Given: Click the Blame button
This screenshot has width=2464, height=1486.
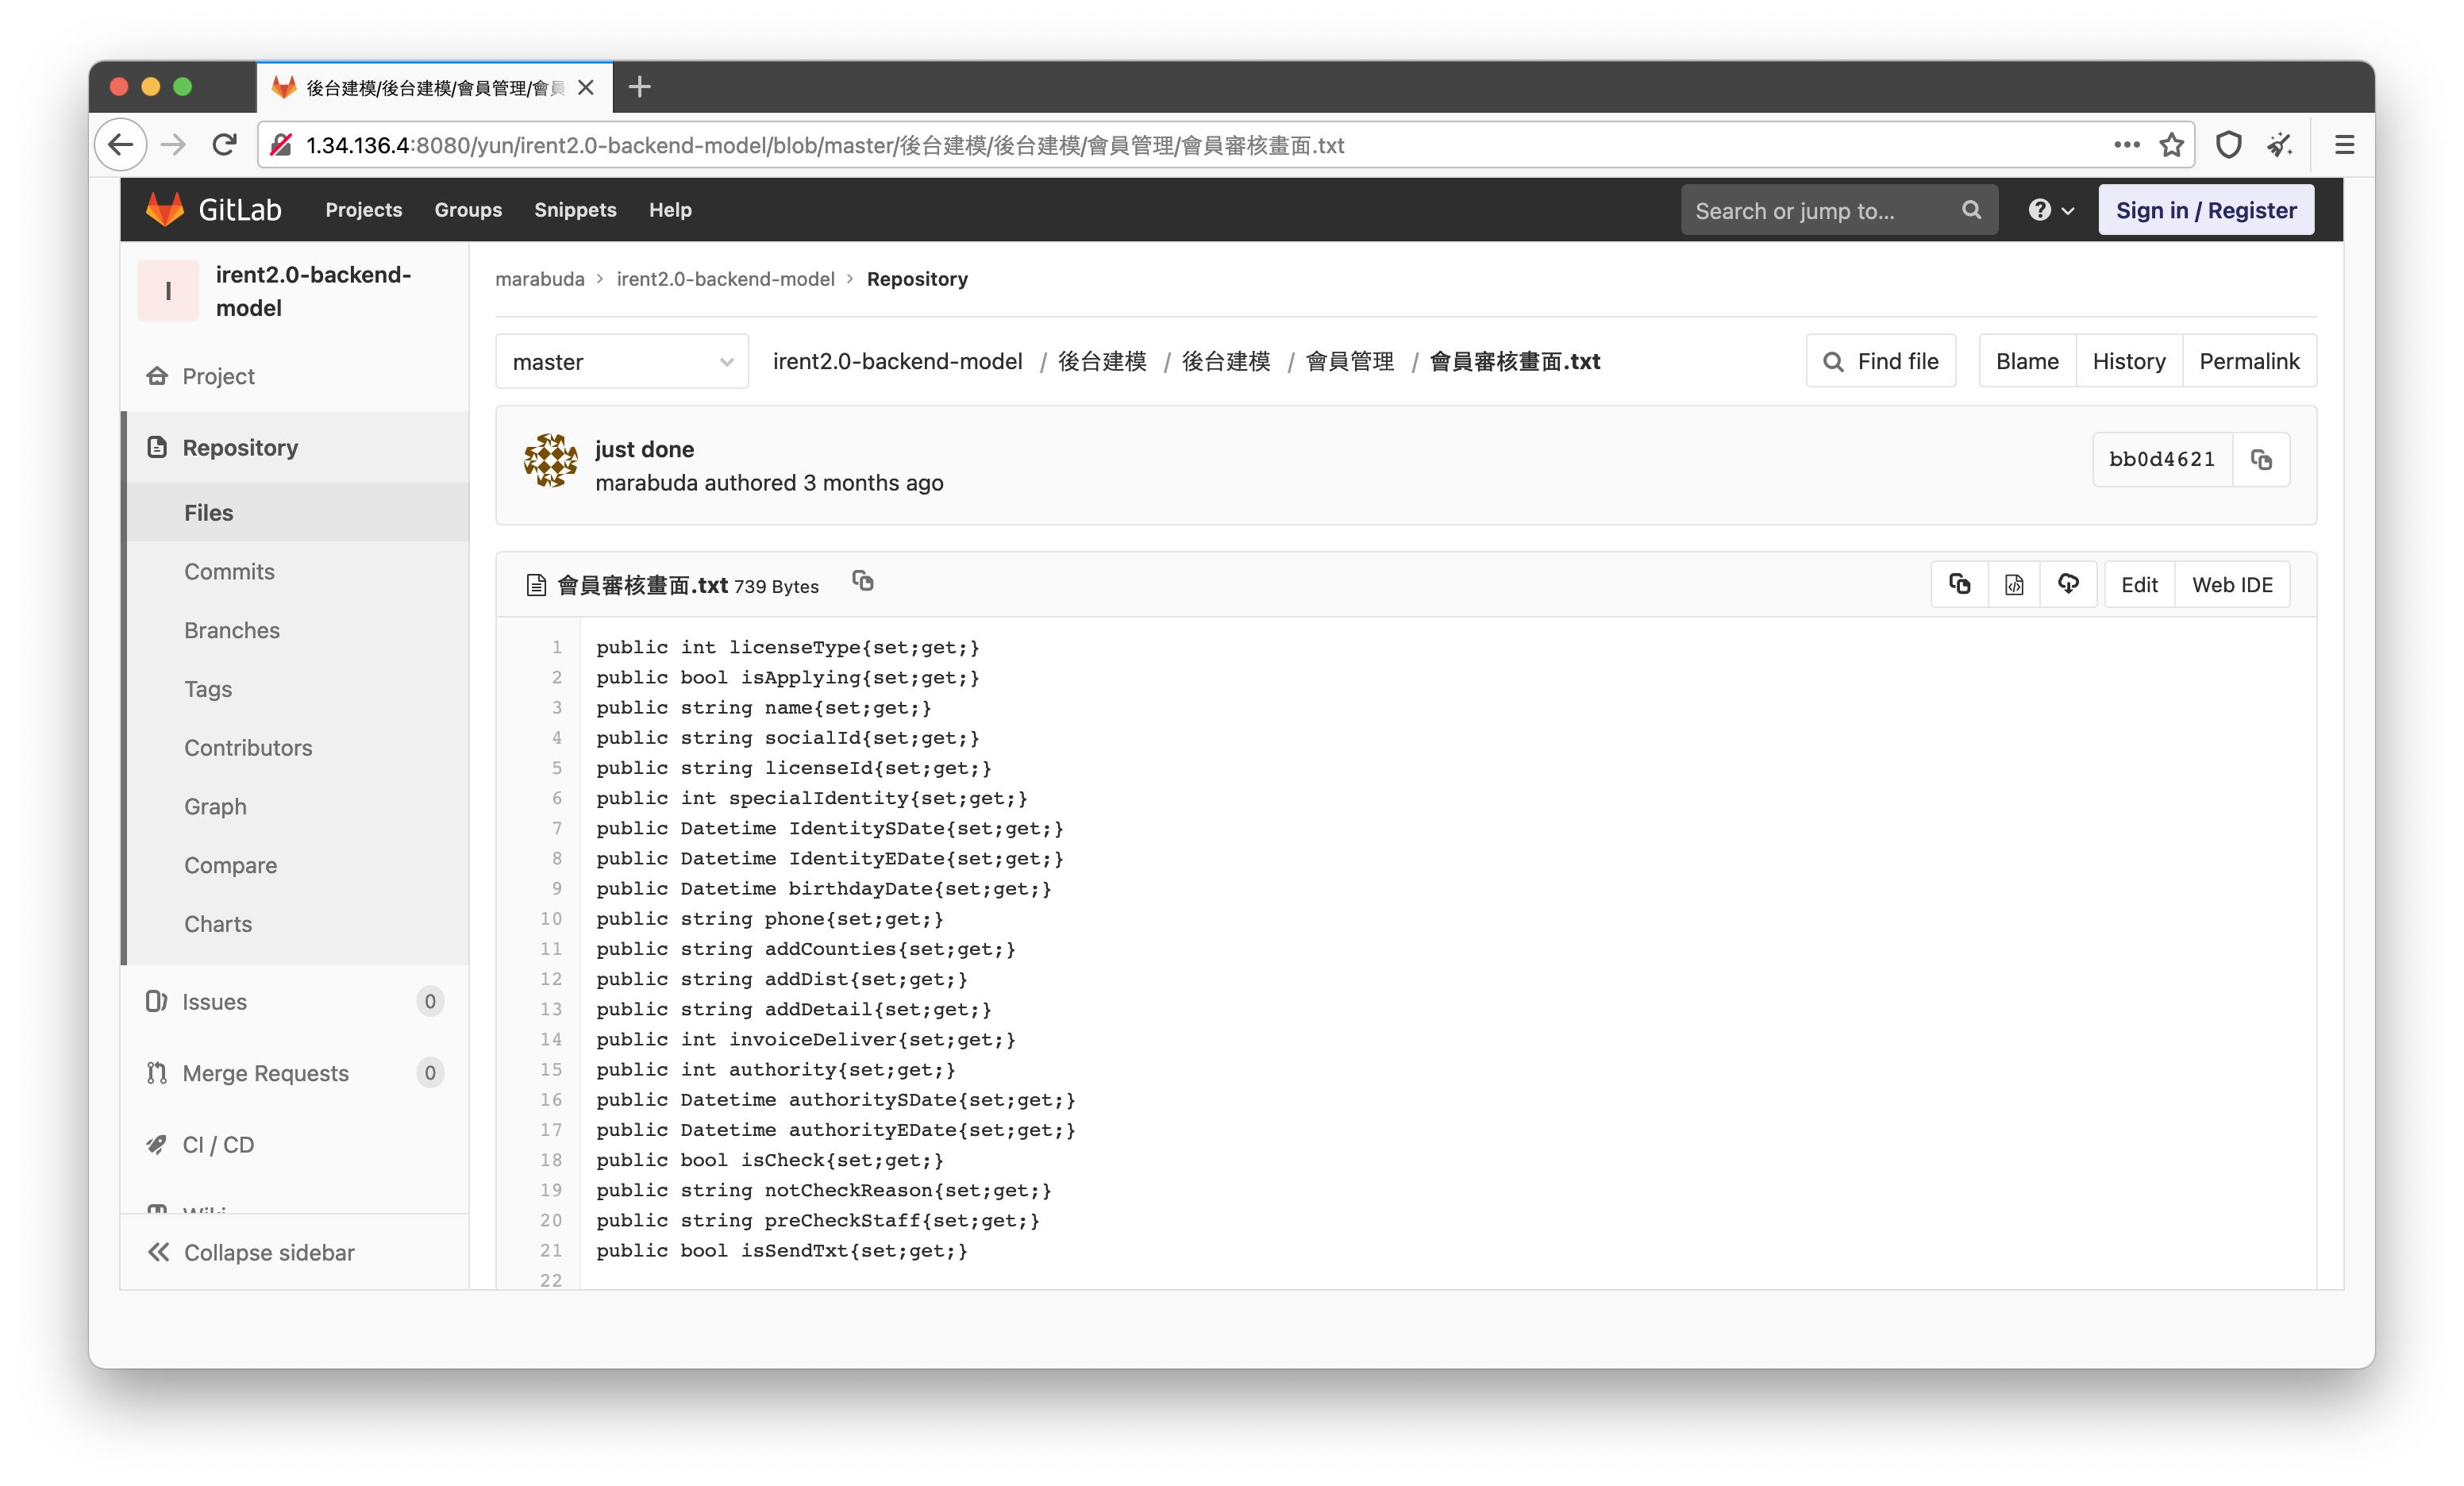Looking at the screenshot, I should point(2027,361).
